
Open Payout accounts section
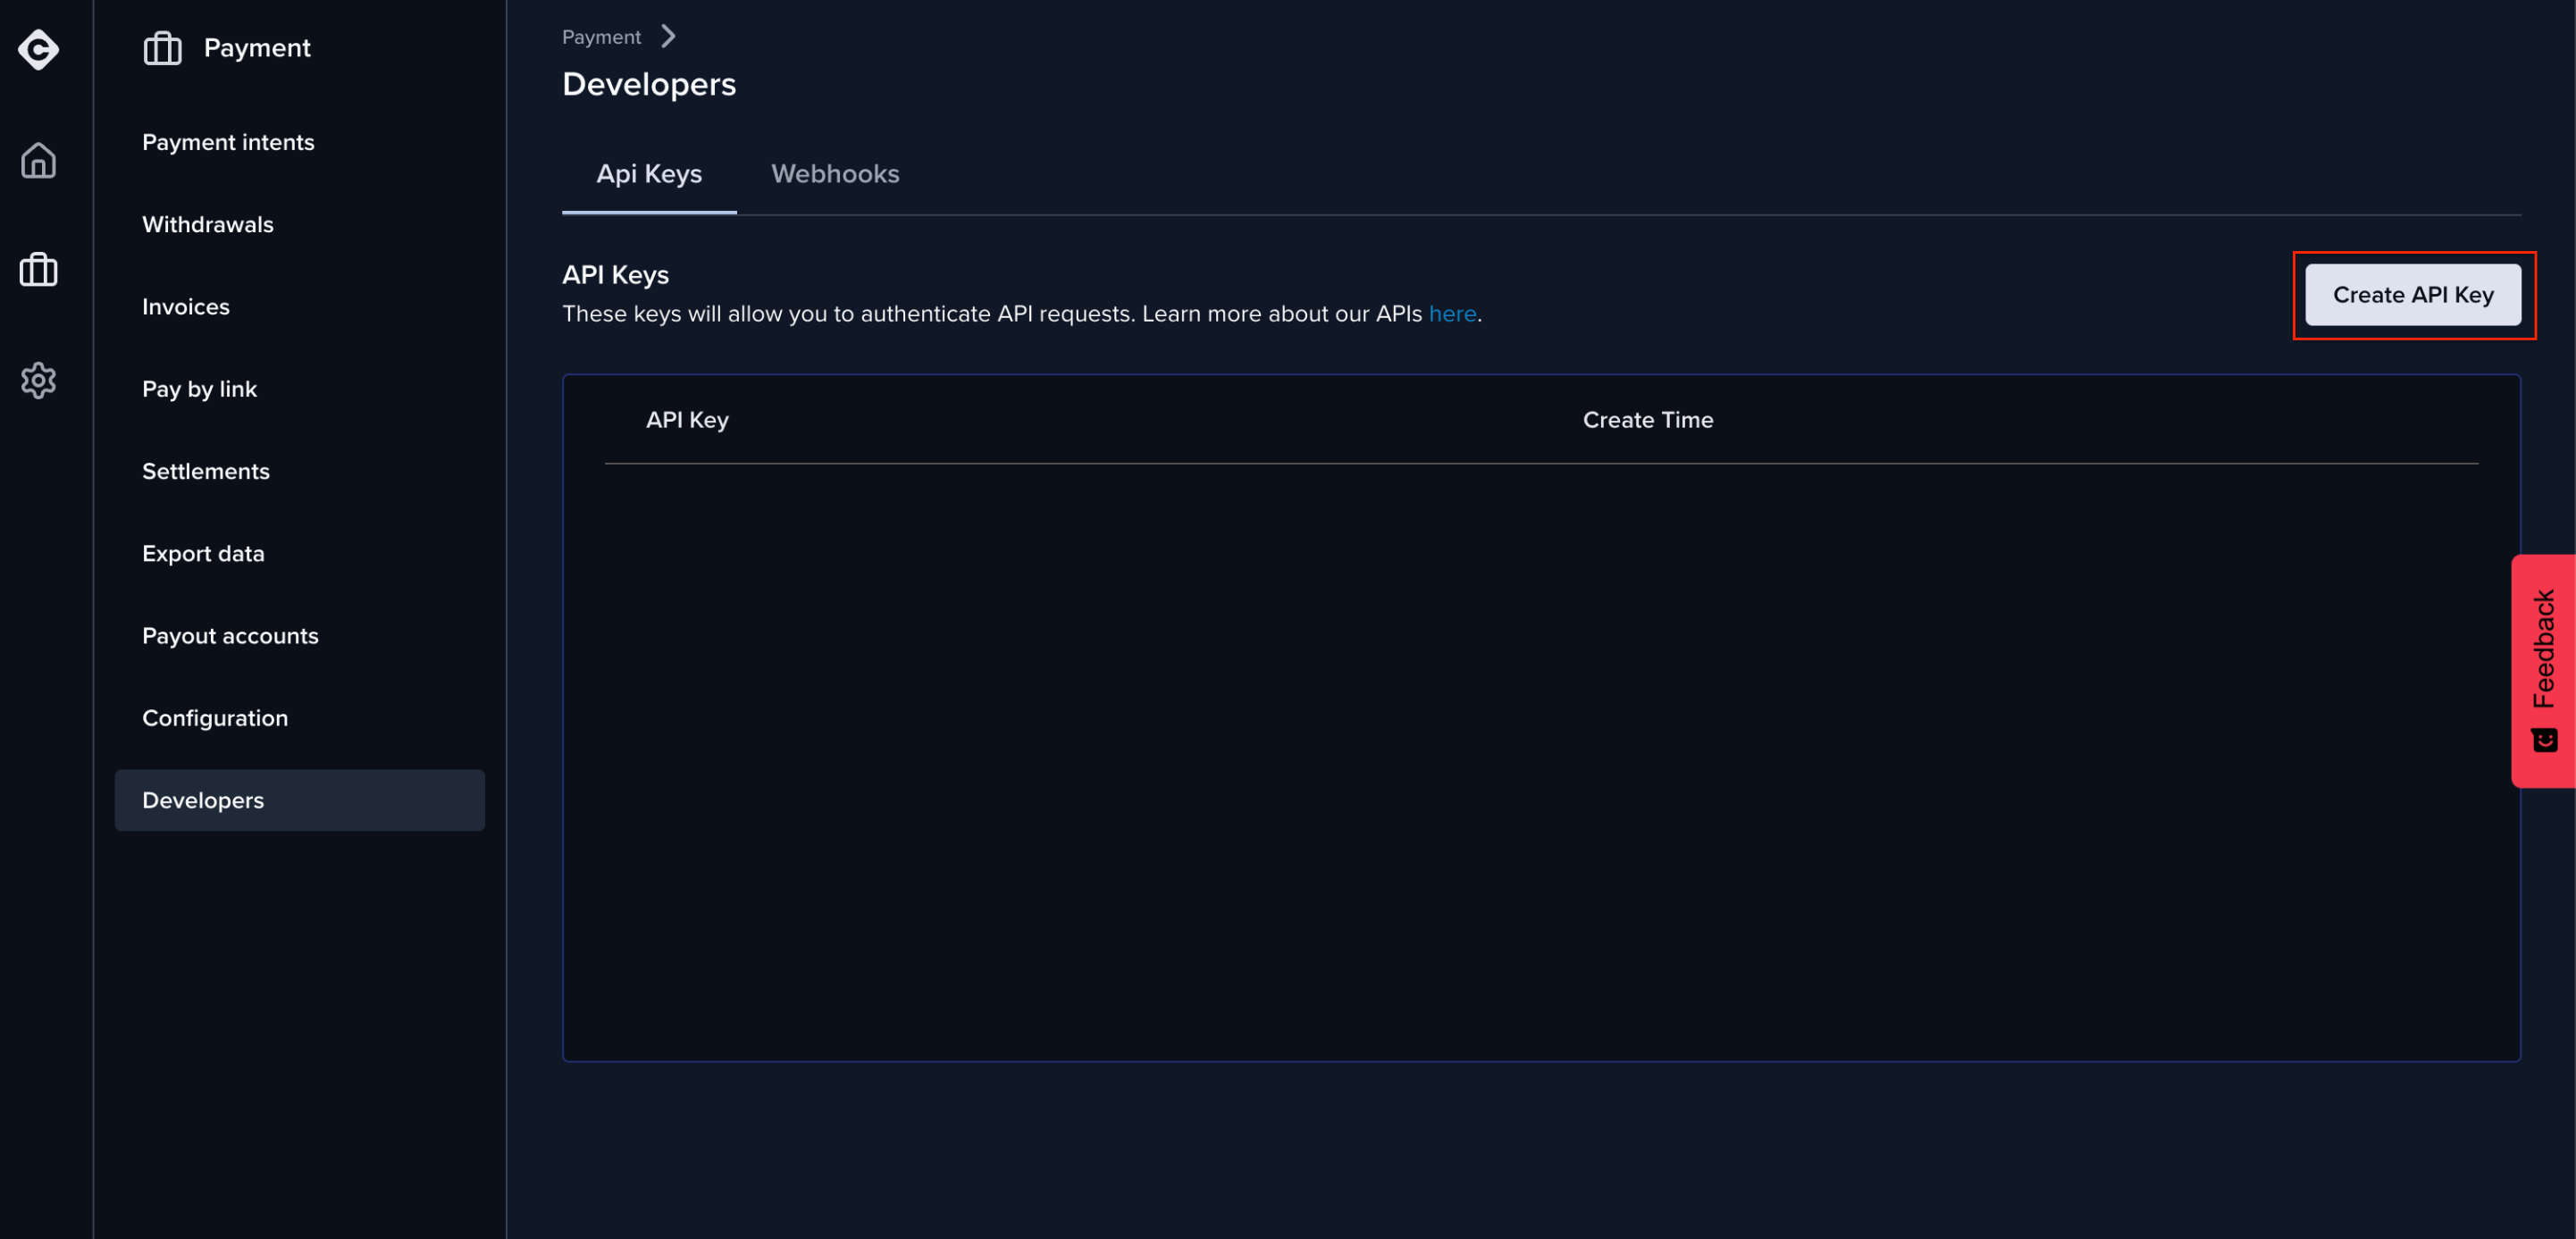[x=230, y=636]
